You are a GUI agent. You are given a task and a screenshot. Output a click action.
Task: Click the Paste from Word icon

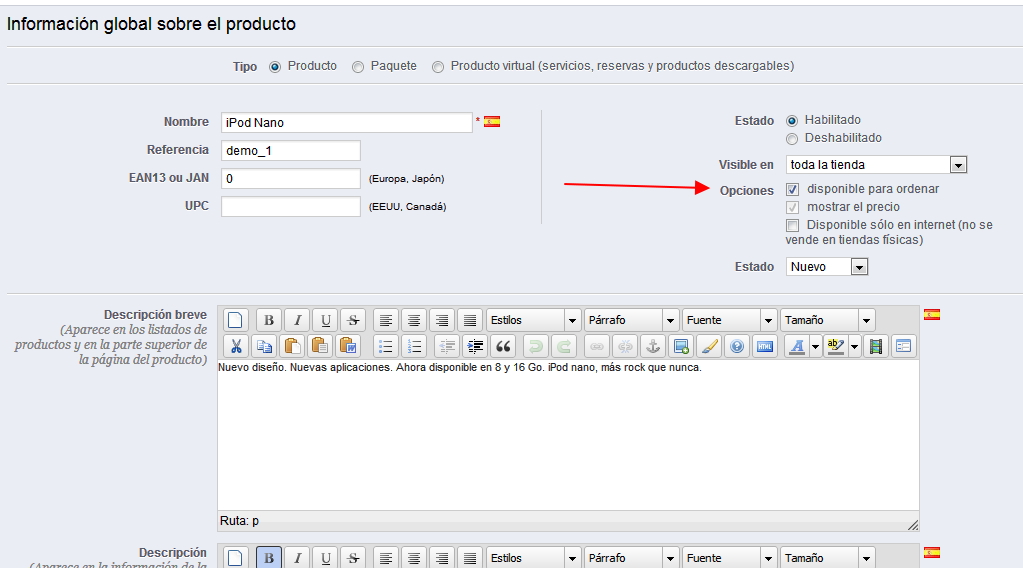[x=348, y=346]
